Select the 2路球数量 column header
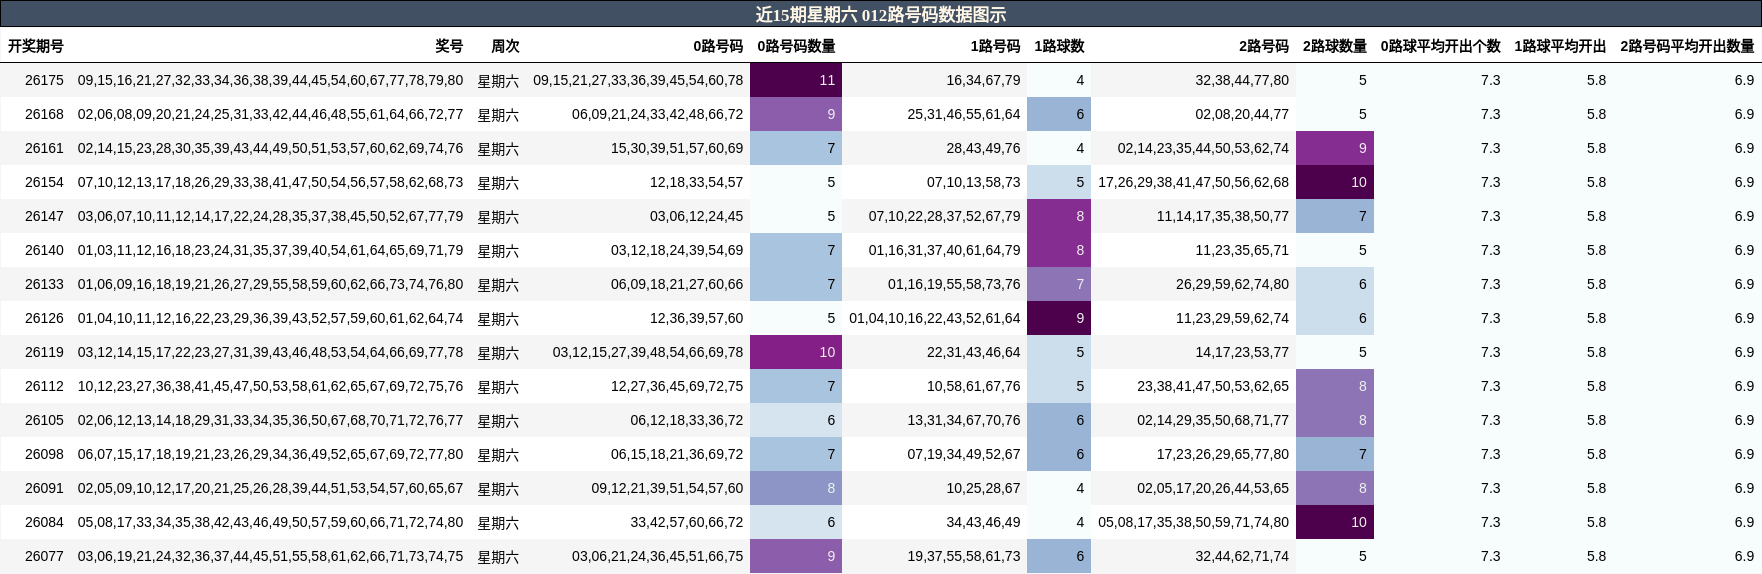Viewport: 1762px width, 574px height. click(x=1335, y=46)
